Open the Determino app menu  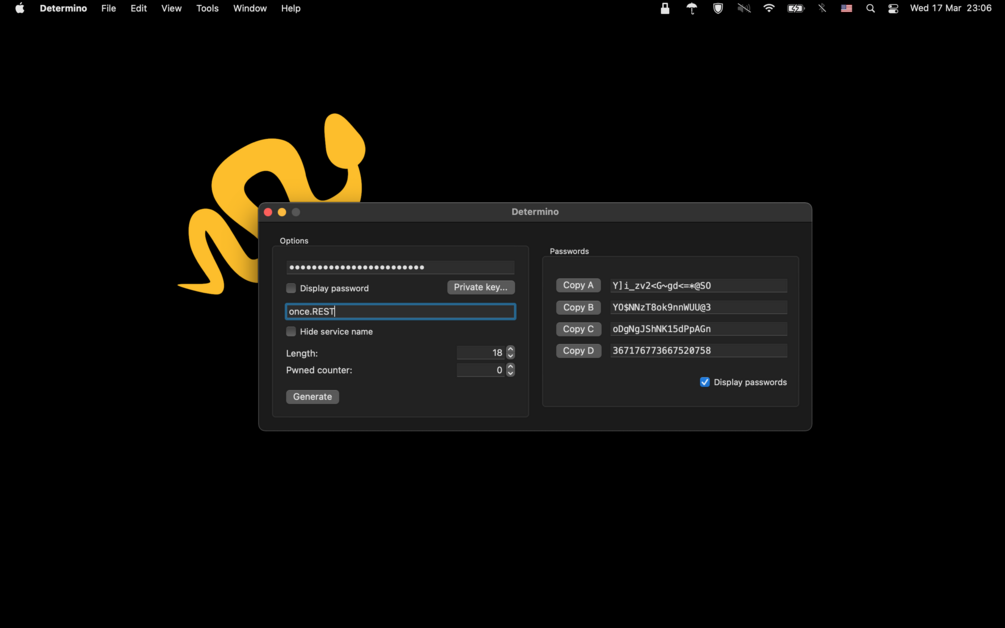(x=63, y=8)
